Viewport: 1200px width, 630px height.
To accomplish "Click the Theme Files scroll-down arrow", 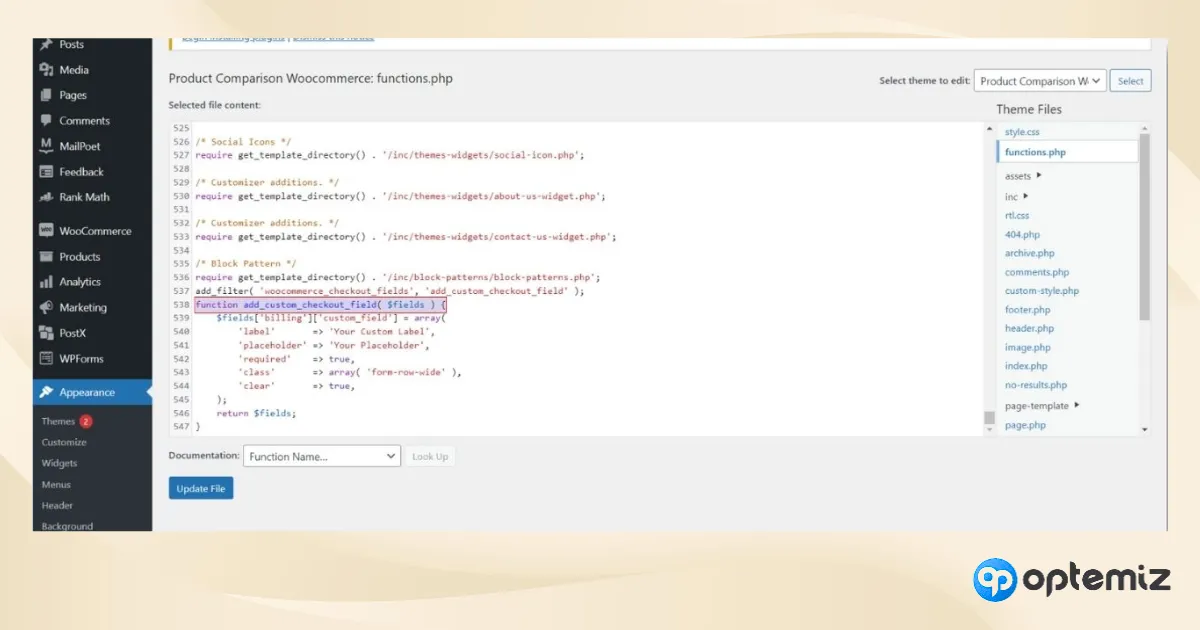I will click(1145, 430).
